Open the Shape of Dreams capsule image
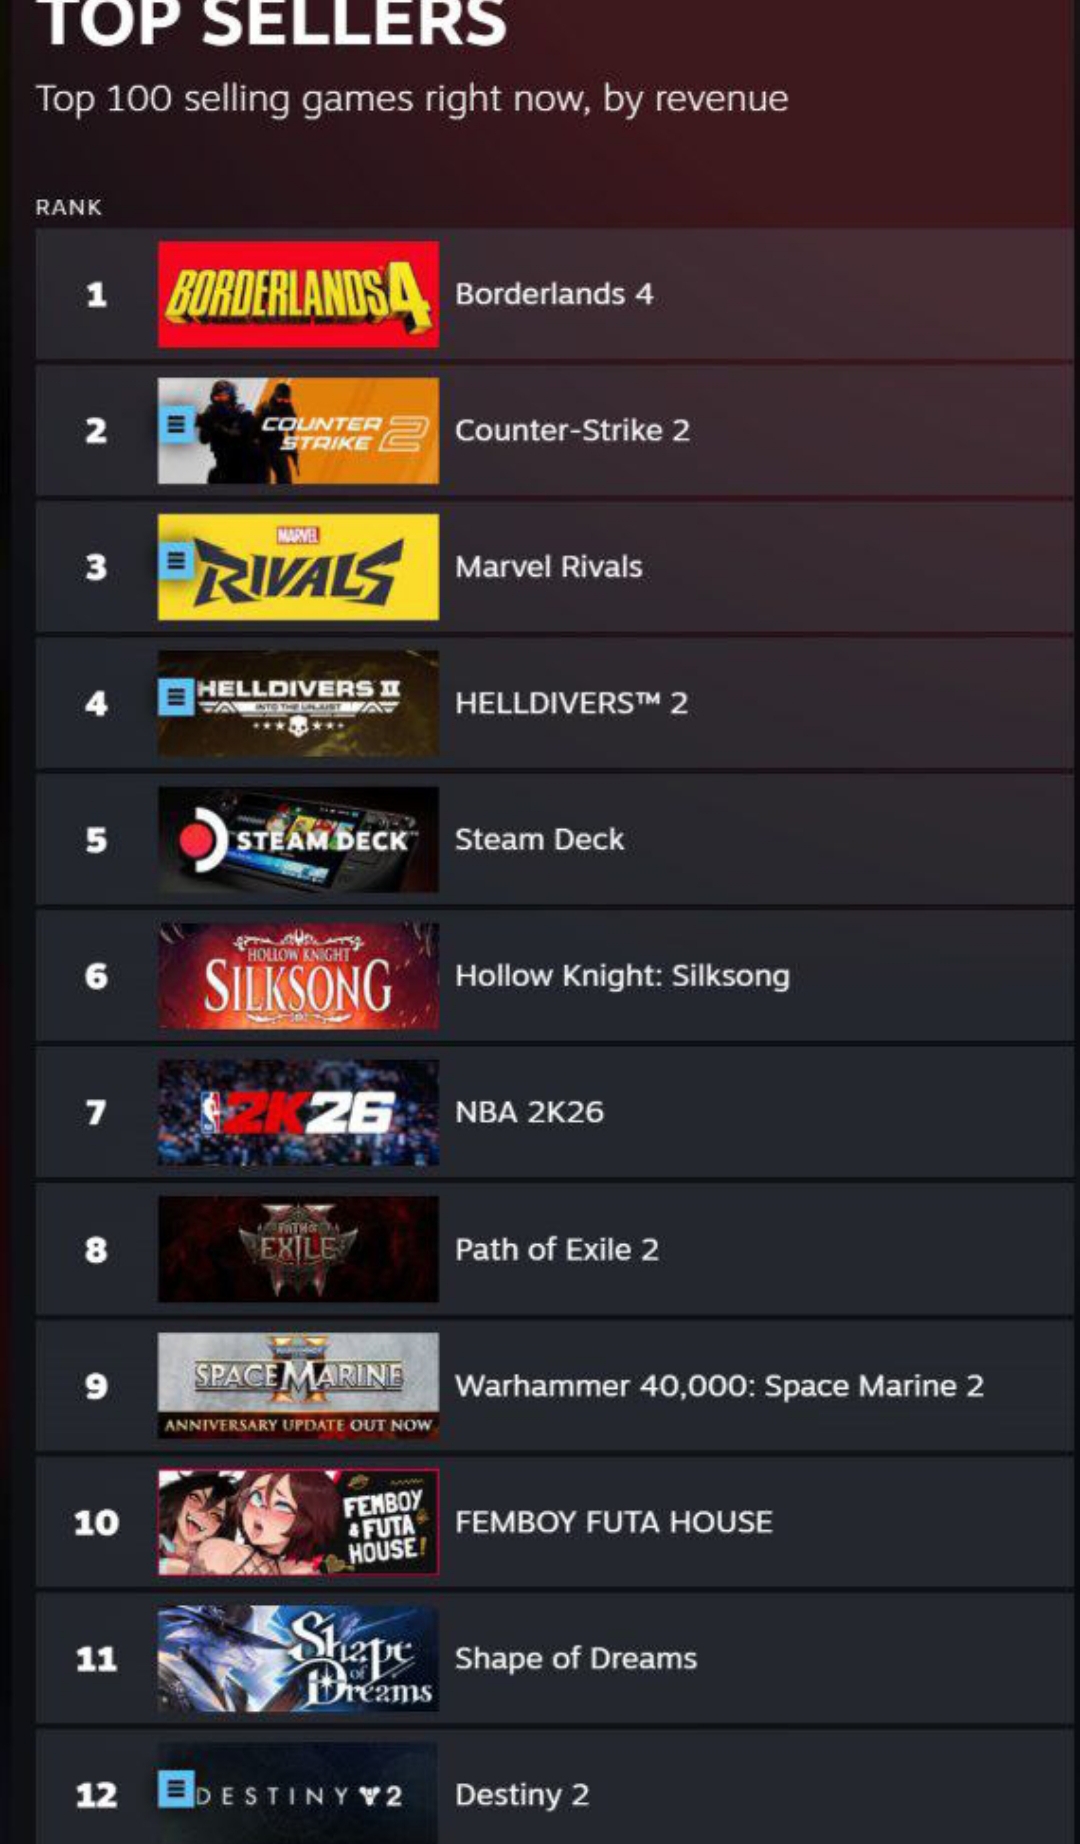Viewport: 1080px width, 1844px height. (298, 1658)
